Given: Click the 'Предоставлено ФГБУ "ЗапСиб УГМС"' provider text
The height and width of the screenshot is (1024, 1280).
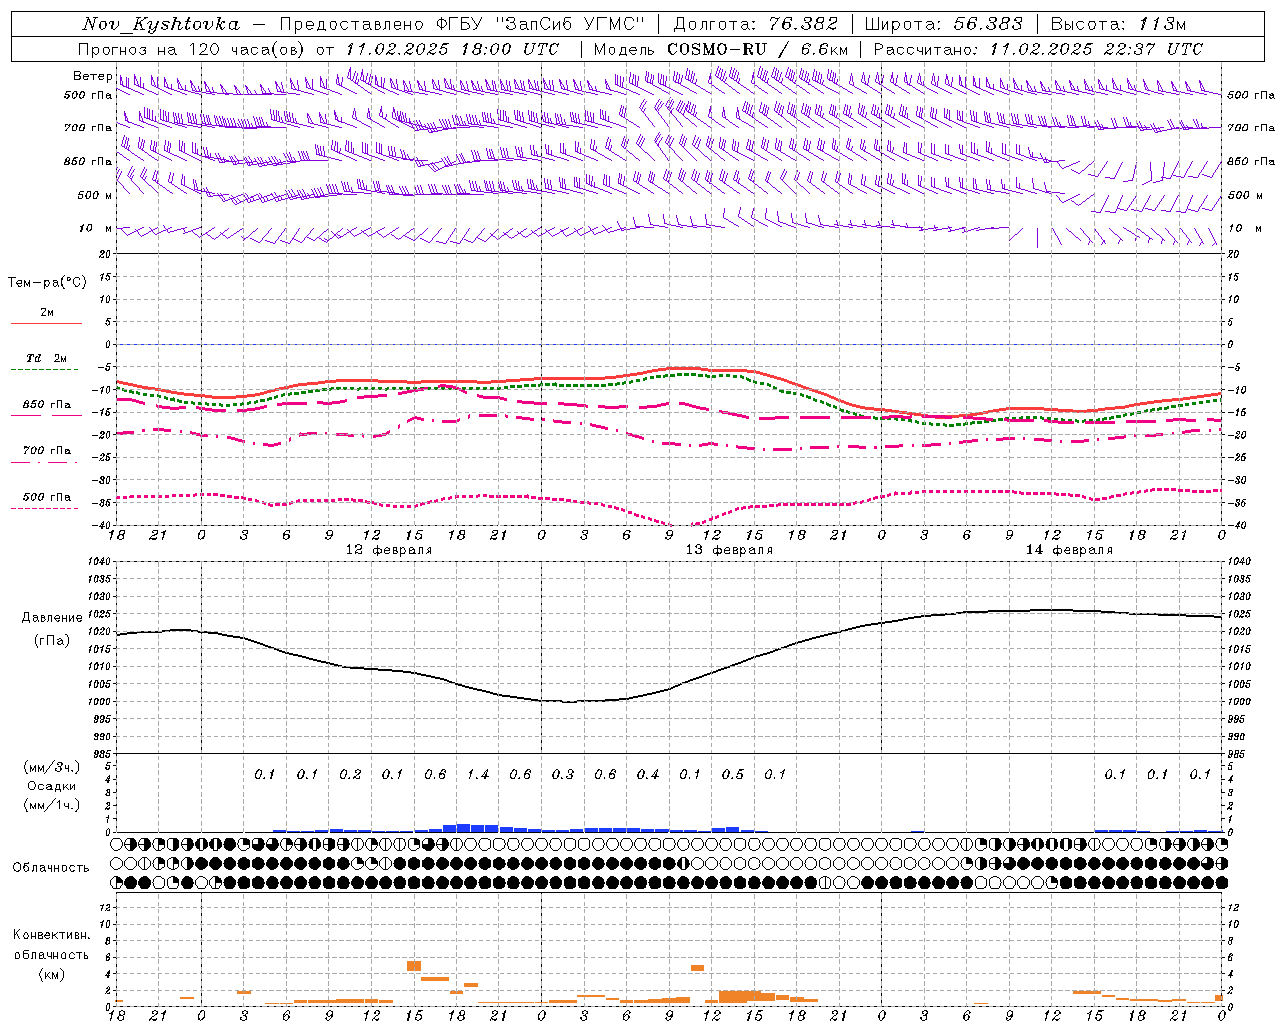Looking at the screenshot, I should tap(462, 24).
